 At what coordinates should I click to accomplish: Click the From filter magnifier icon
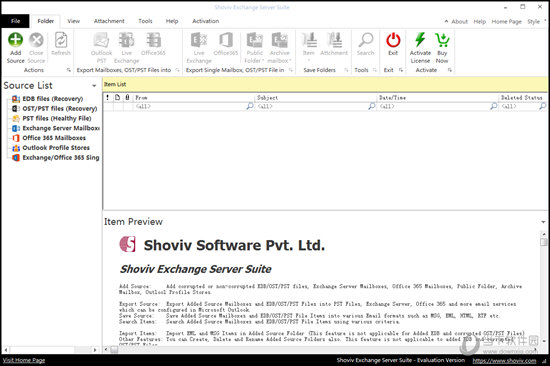[x=250, y=106]
